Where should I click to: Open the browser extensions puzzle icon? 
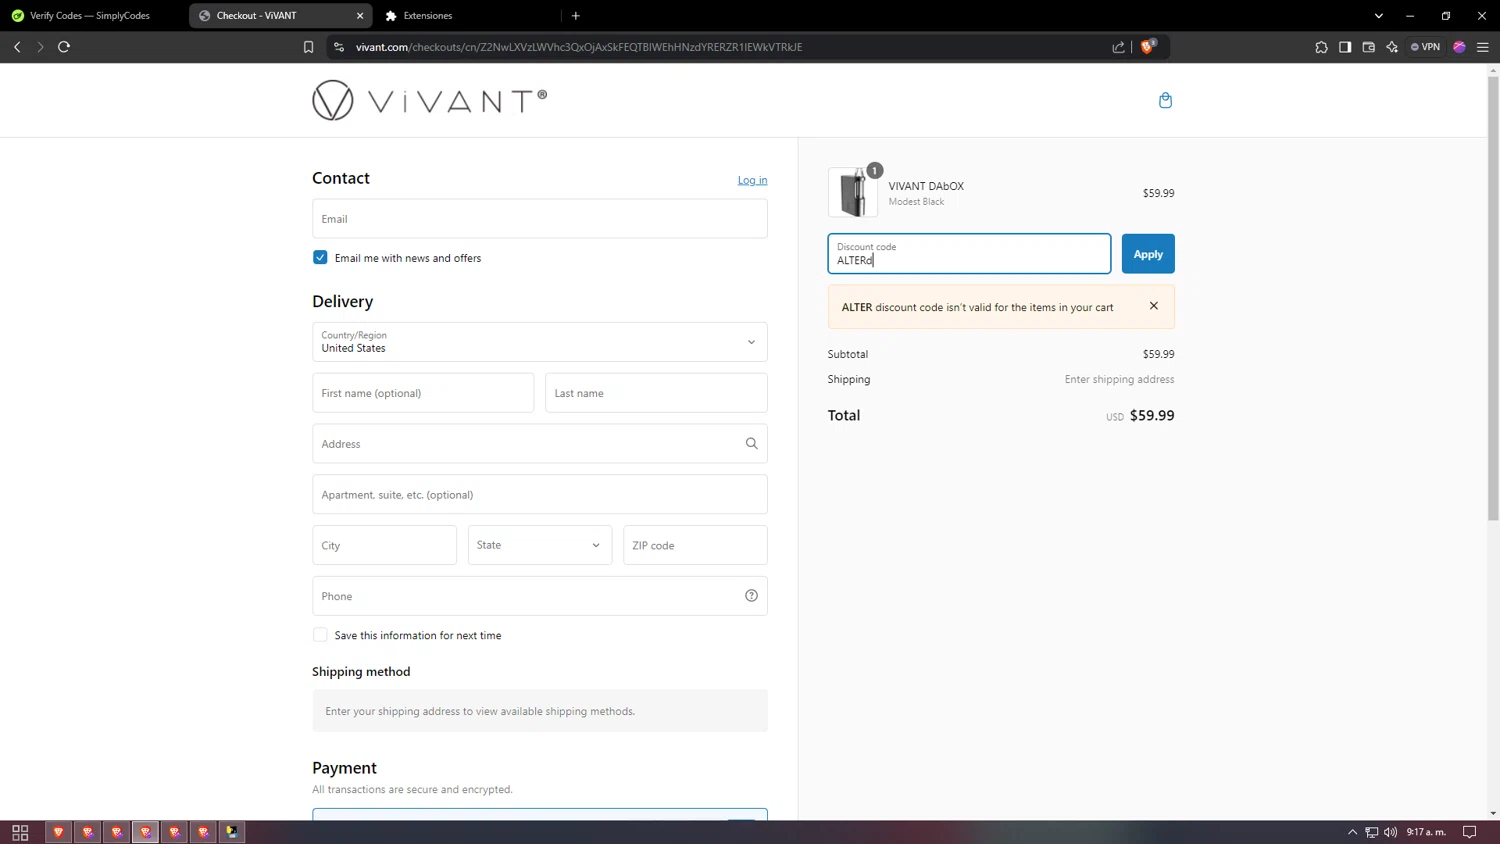pyautogui.click(x=1321, y=47)
